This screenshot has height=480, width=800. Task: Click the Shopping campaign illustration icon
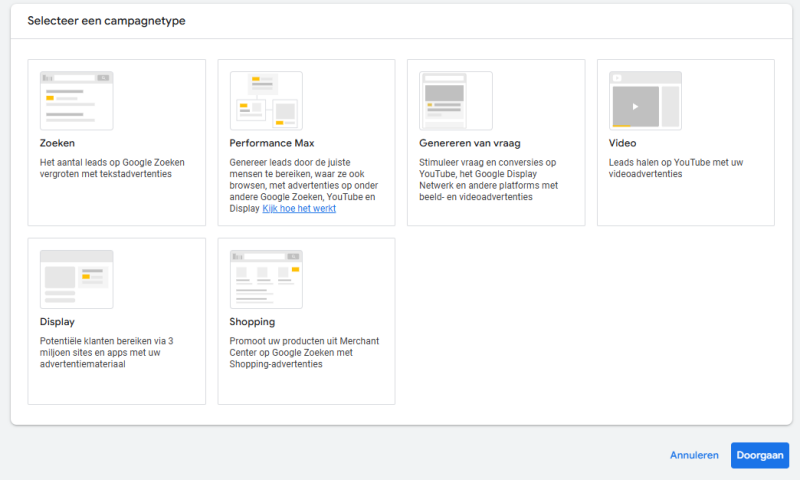click(266, 279)
